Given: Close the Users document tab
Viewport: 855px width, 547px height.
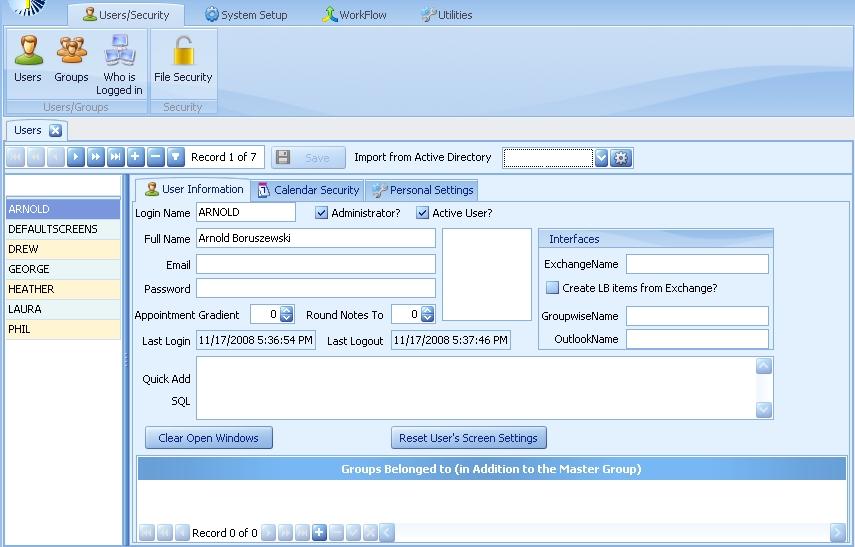Looking at the screenshot, I should click(55, 130).
